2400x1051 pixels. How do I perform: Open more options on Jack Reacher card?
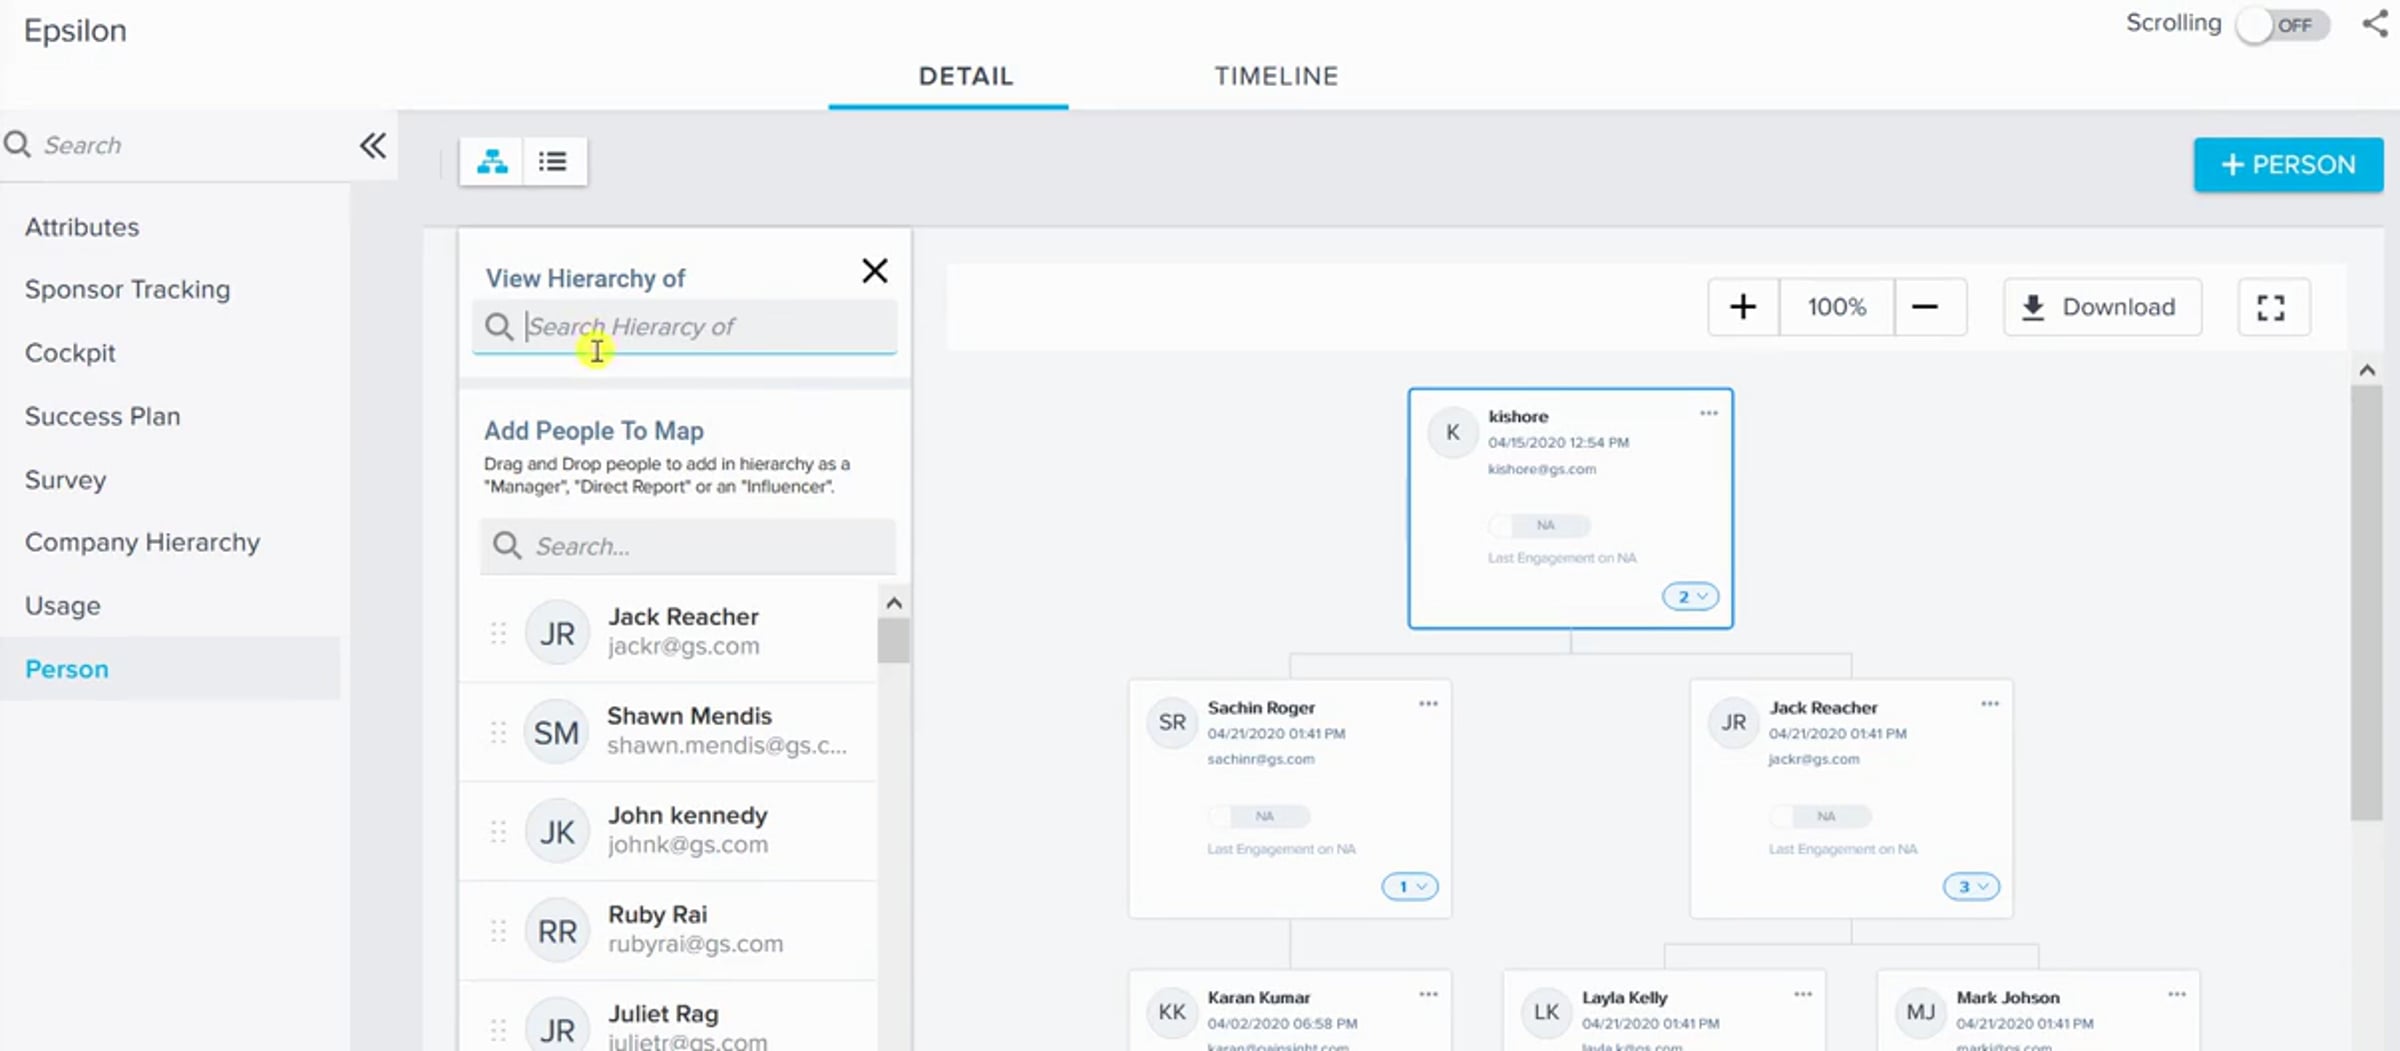coord(1990,704)
